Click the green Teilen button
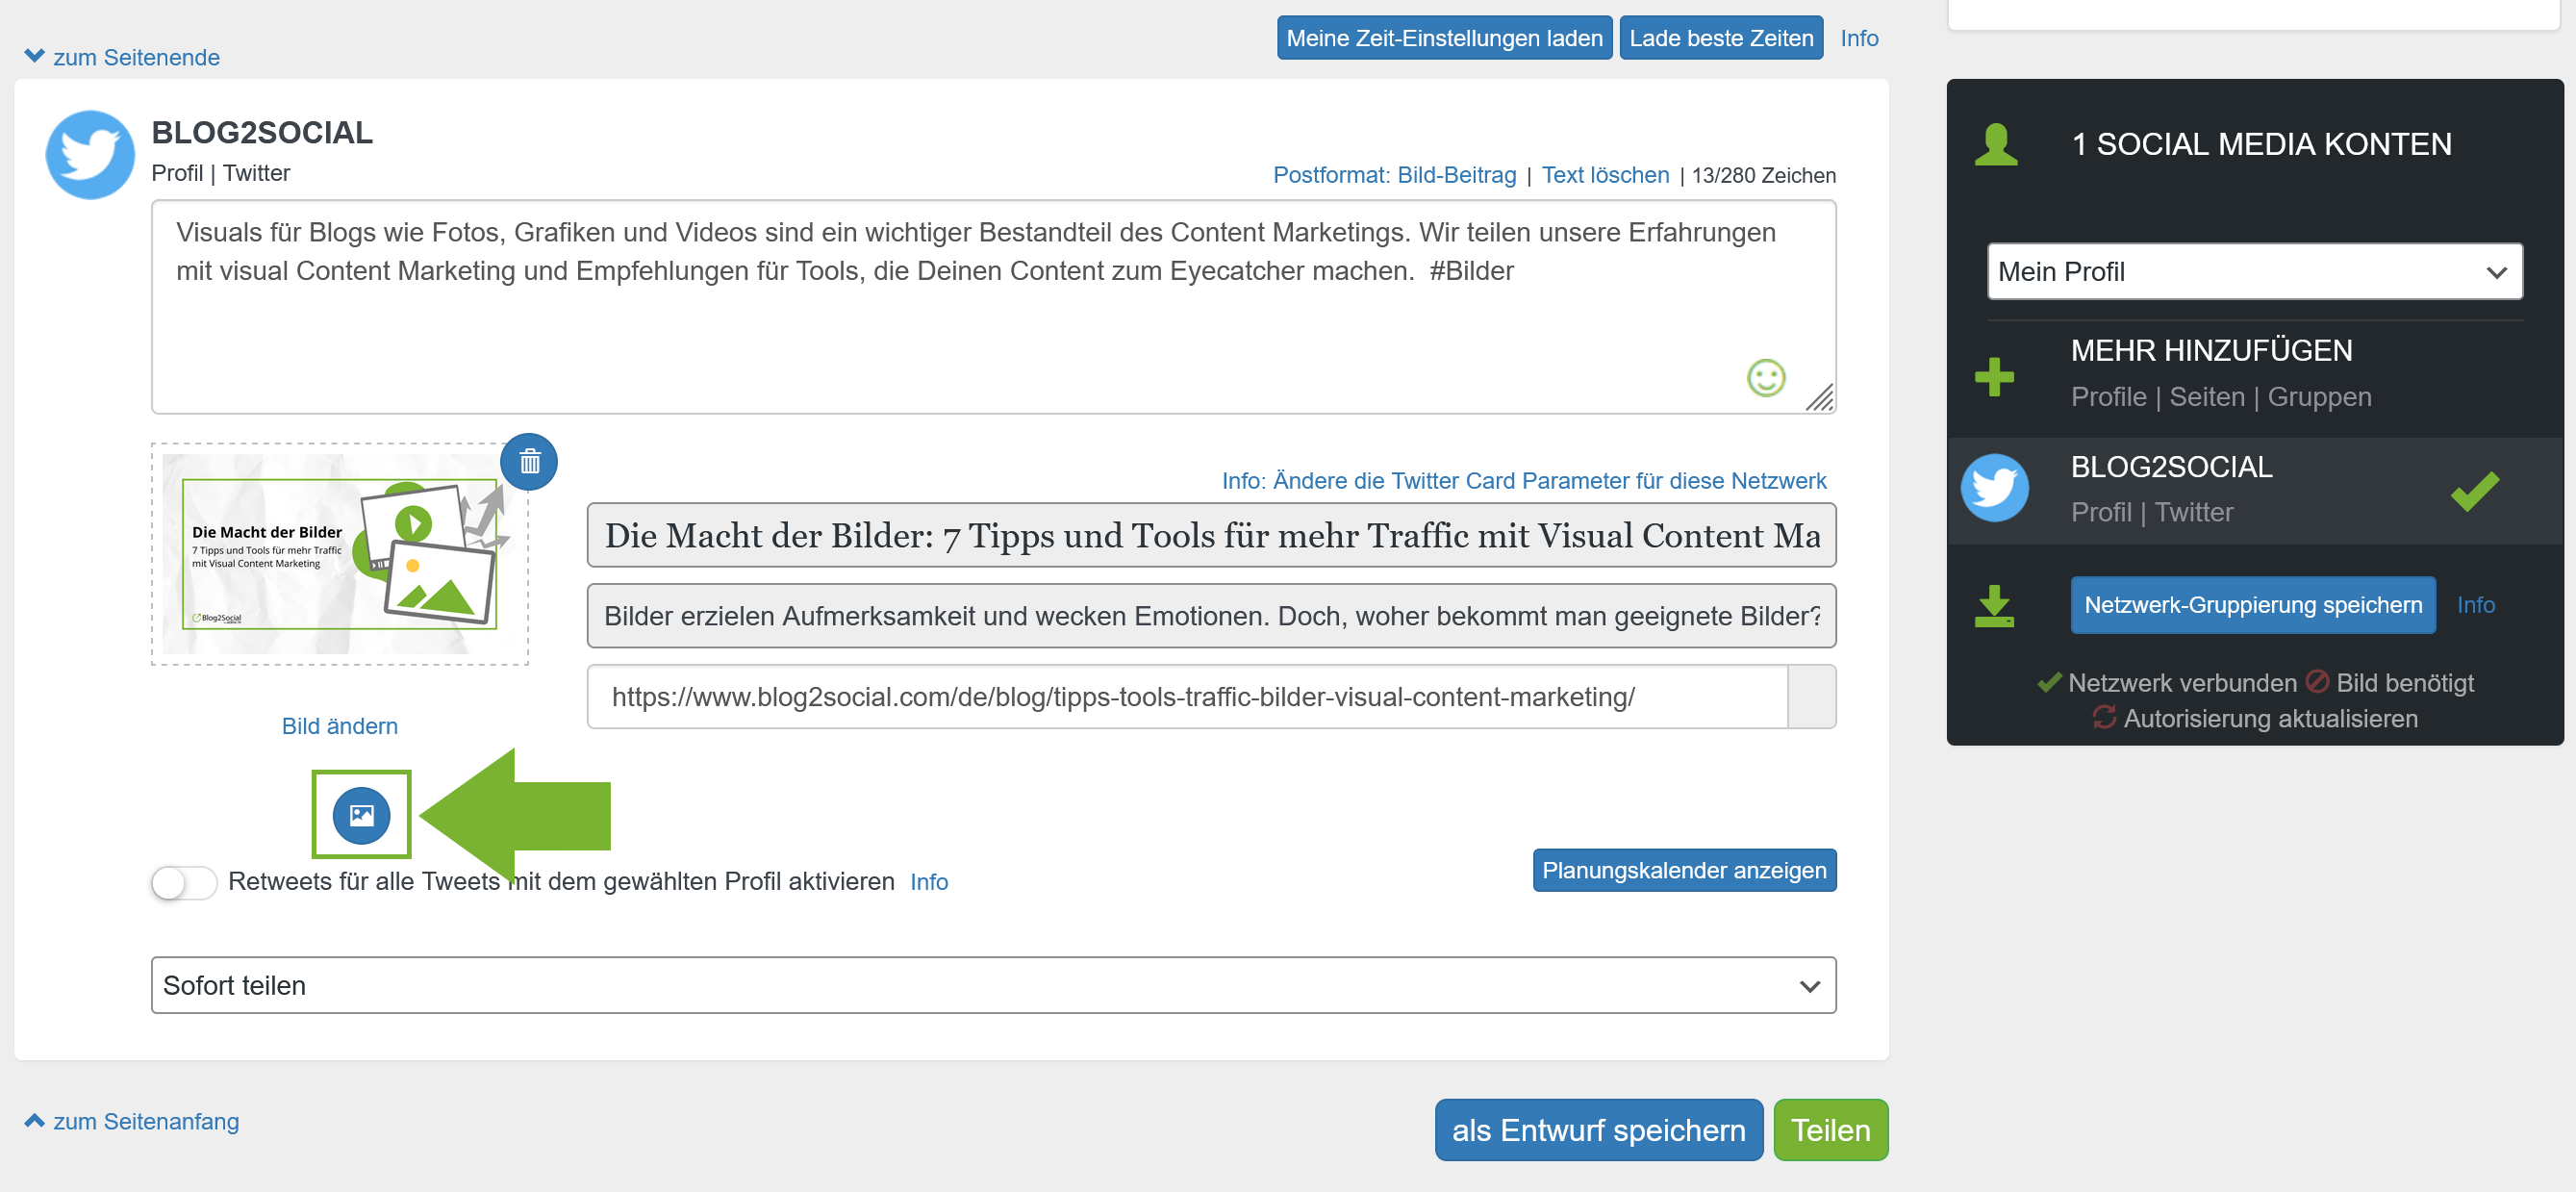2576x1192 pixels. (1830, 1130)
